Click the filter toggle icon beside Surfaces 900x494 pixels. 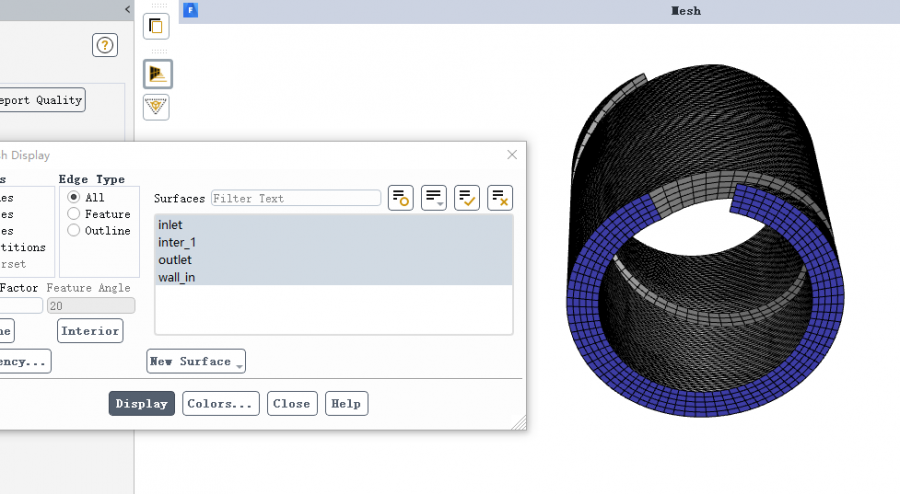pyautogui.click(x=400, y=198)
